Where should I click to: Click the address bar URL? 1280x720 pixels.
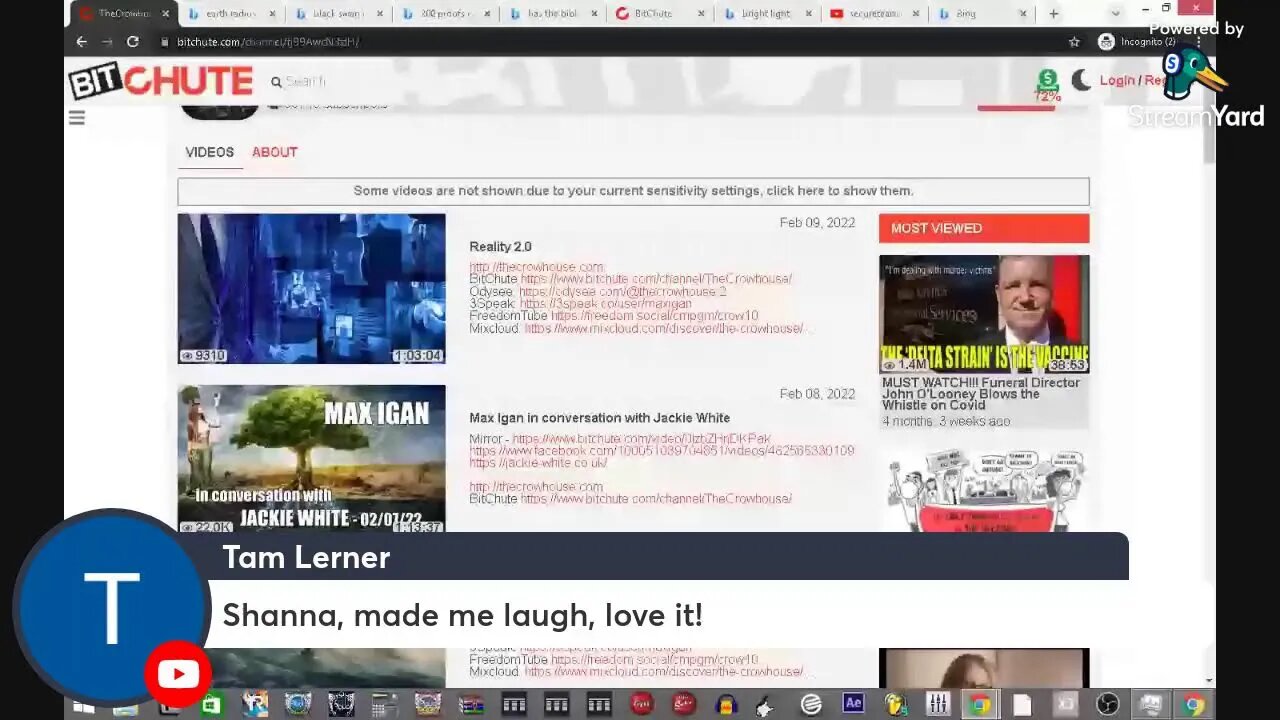(x=267, y=42)
